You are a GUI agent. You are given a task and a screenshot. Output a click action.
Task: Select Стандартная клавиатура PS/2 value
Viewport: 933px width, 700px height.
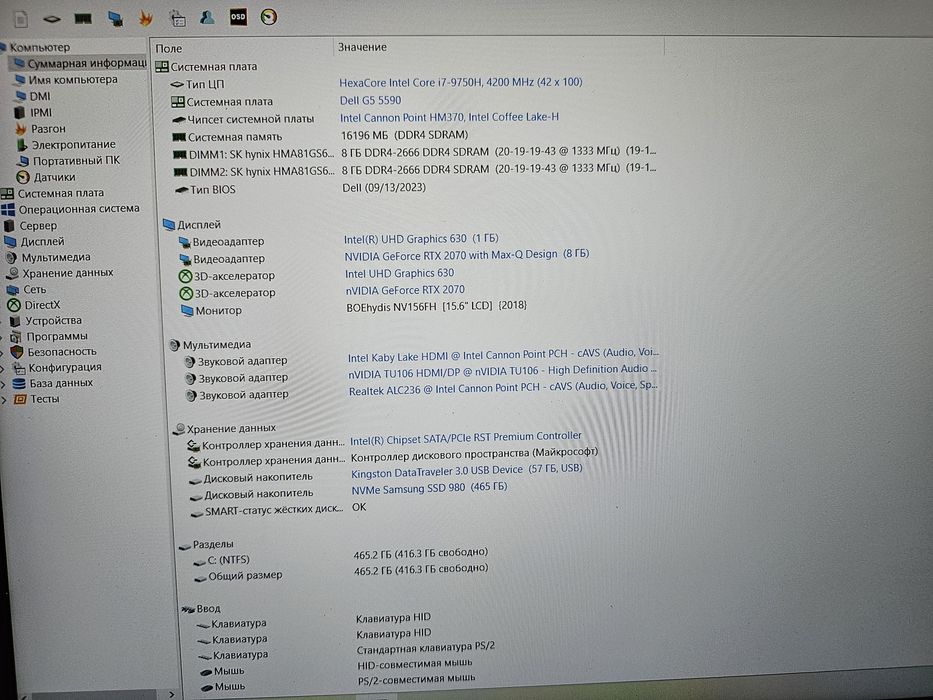point(425,648)
